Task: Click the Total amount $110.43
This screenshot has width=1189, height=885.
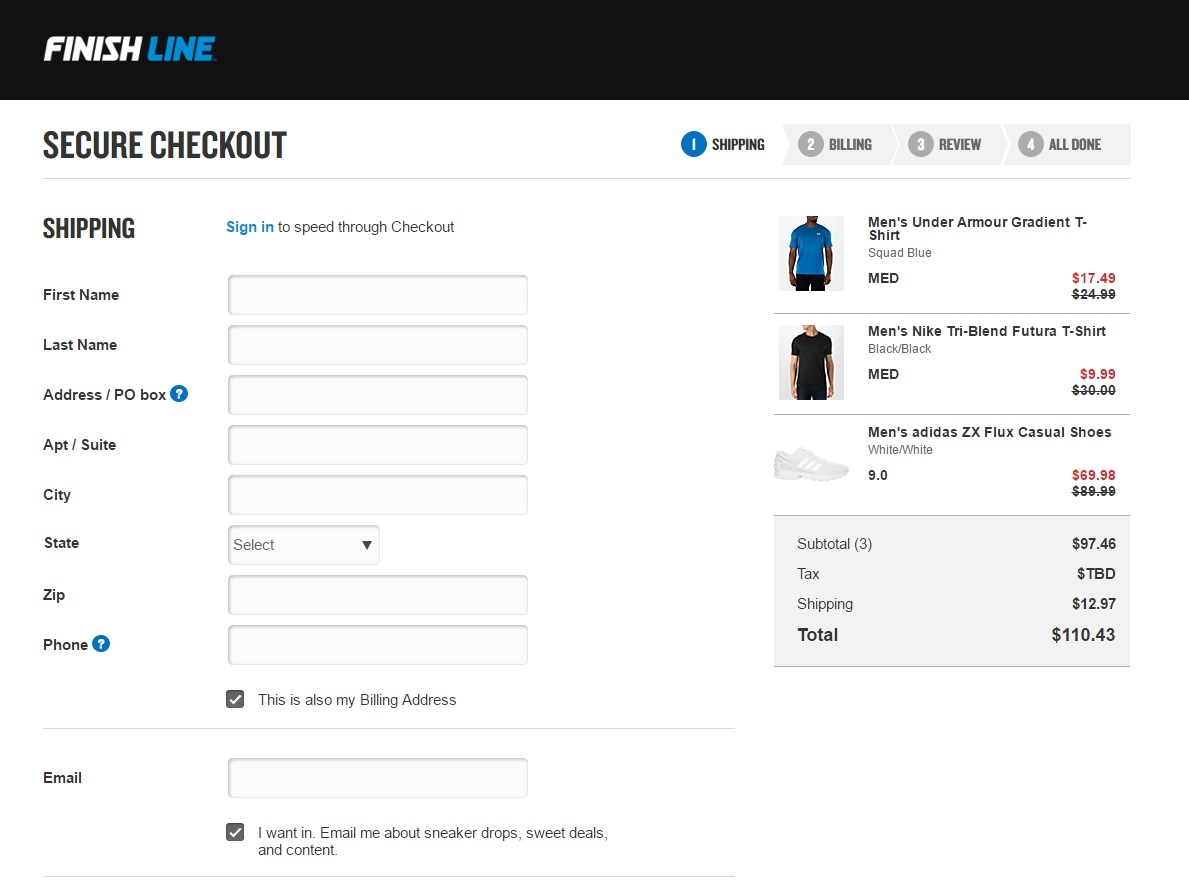Action: tap(1083, 635)
